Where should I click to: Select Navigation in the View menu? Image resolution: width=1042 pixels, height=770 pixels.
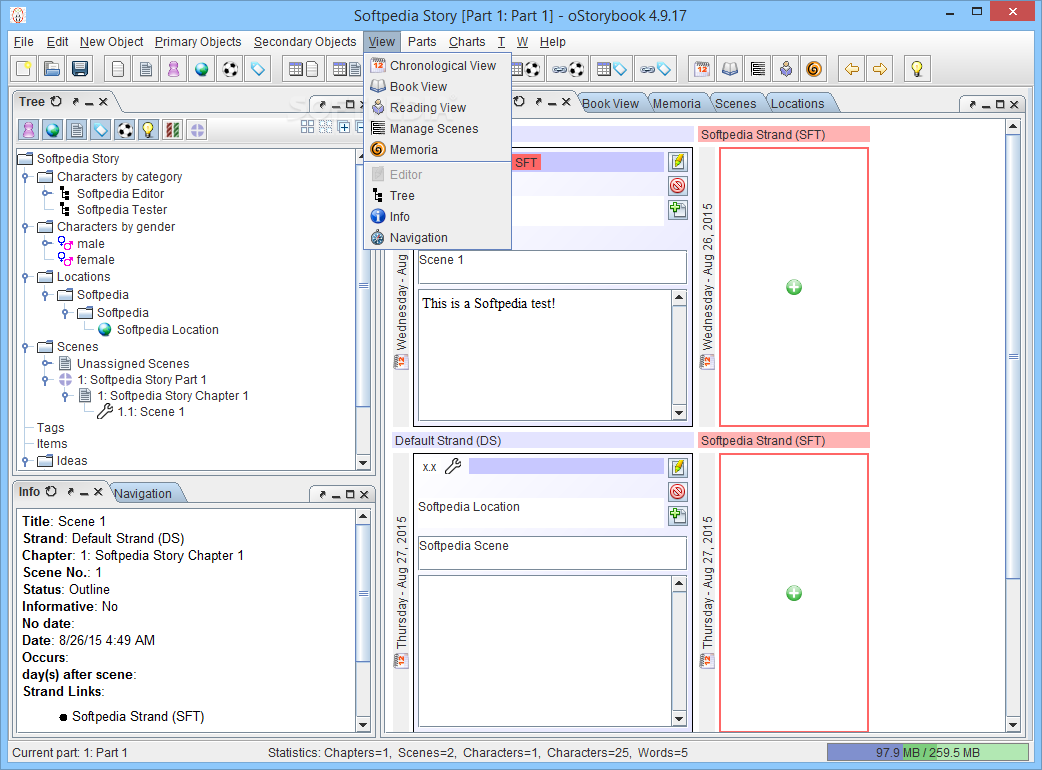coord(439,237)
